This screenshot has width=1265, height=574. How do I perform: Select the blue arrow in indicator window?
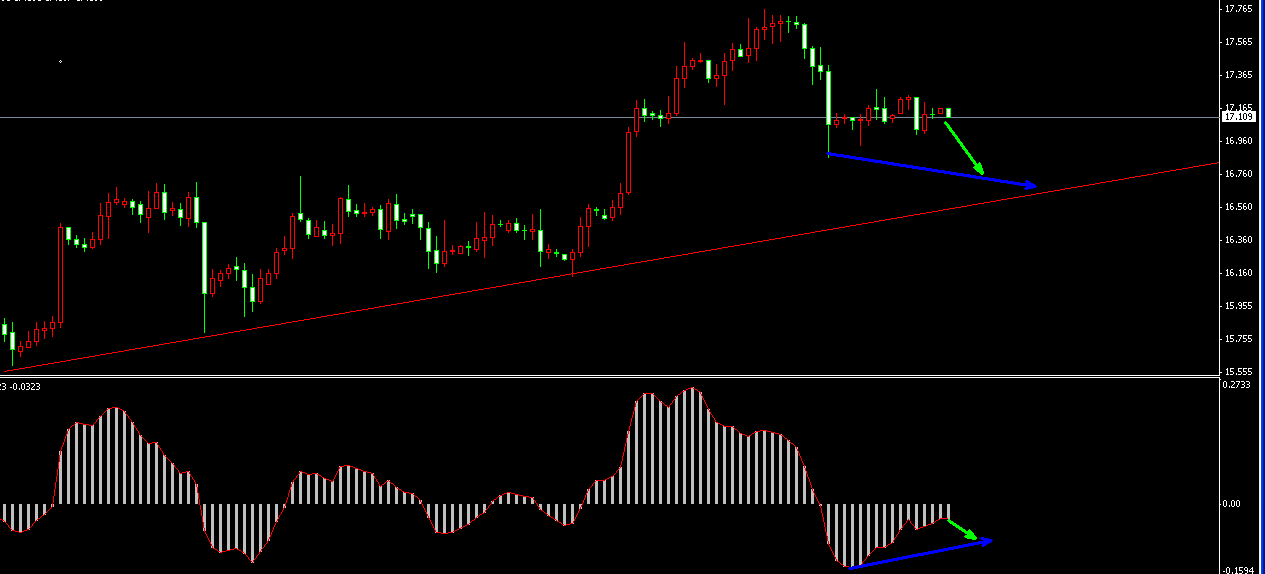coord(920,554)
